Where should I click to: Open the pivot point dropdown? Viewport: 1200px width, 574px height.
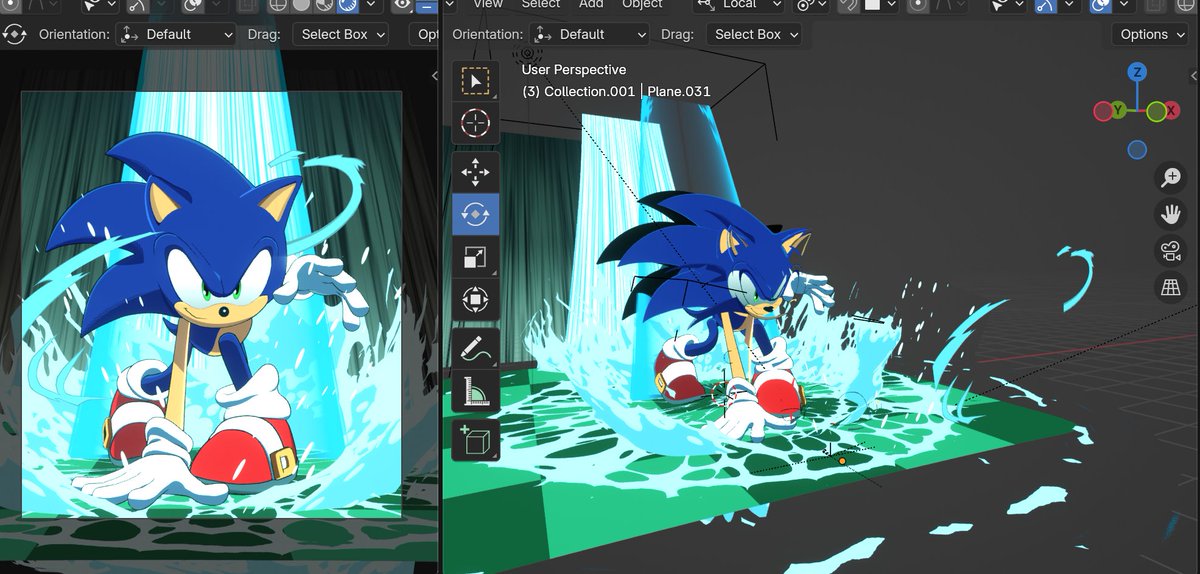pyautogui.click(x=810, y=4)
